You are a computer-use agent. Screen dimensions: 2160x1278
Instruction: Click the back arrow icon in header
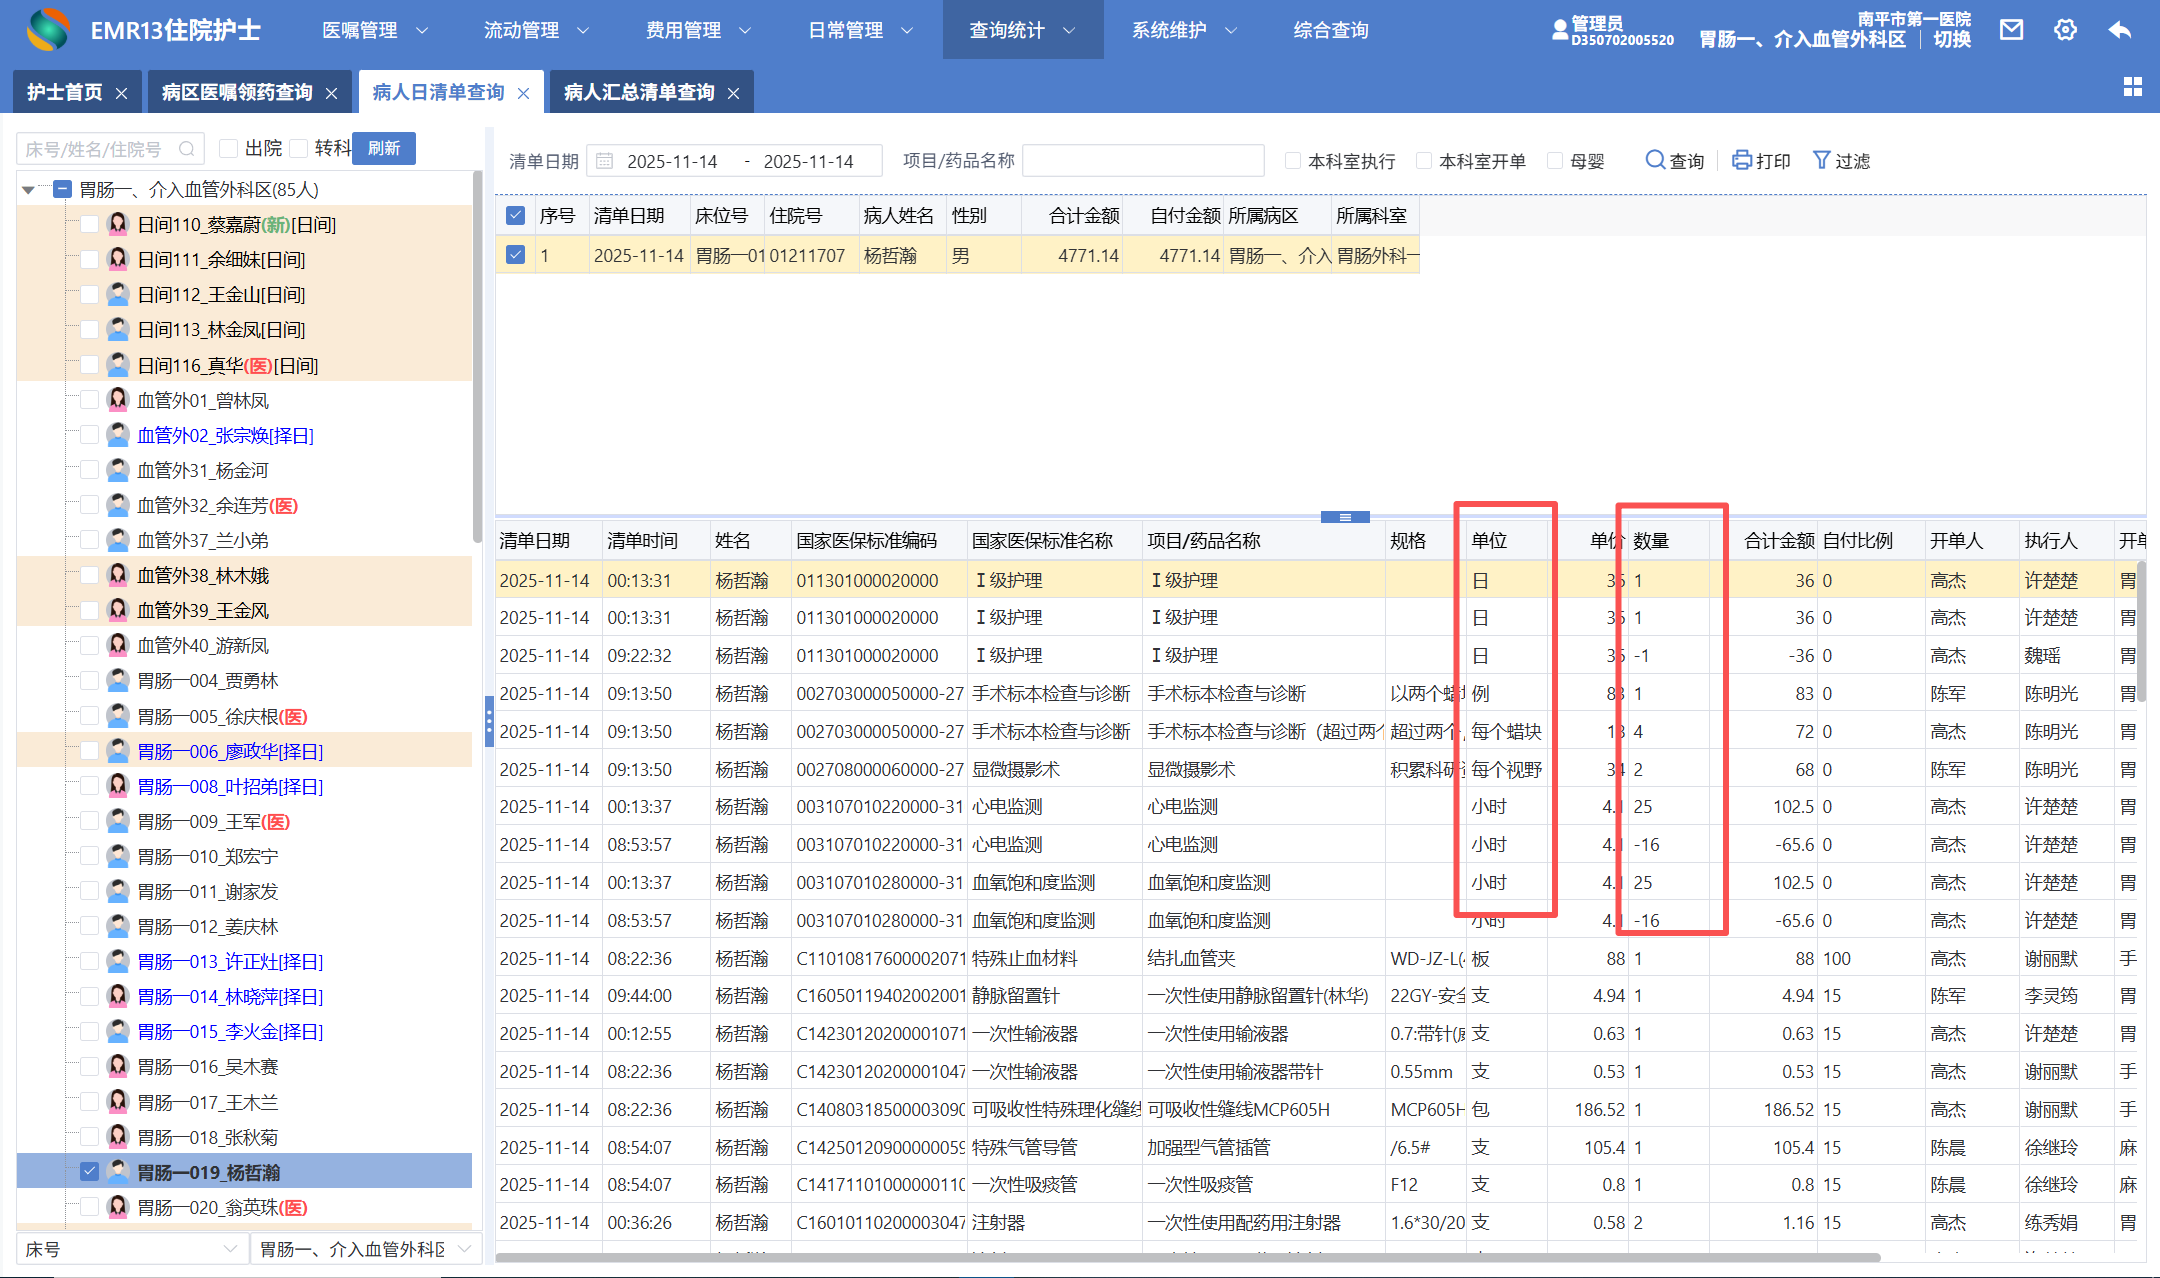pyautogui.click(x=2120, y=30)
